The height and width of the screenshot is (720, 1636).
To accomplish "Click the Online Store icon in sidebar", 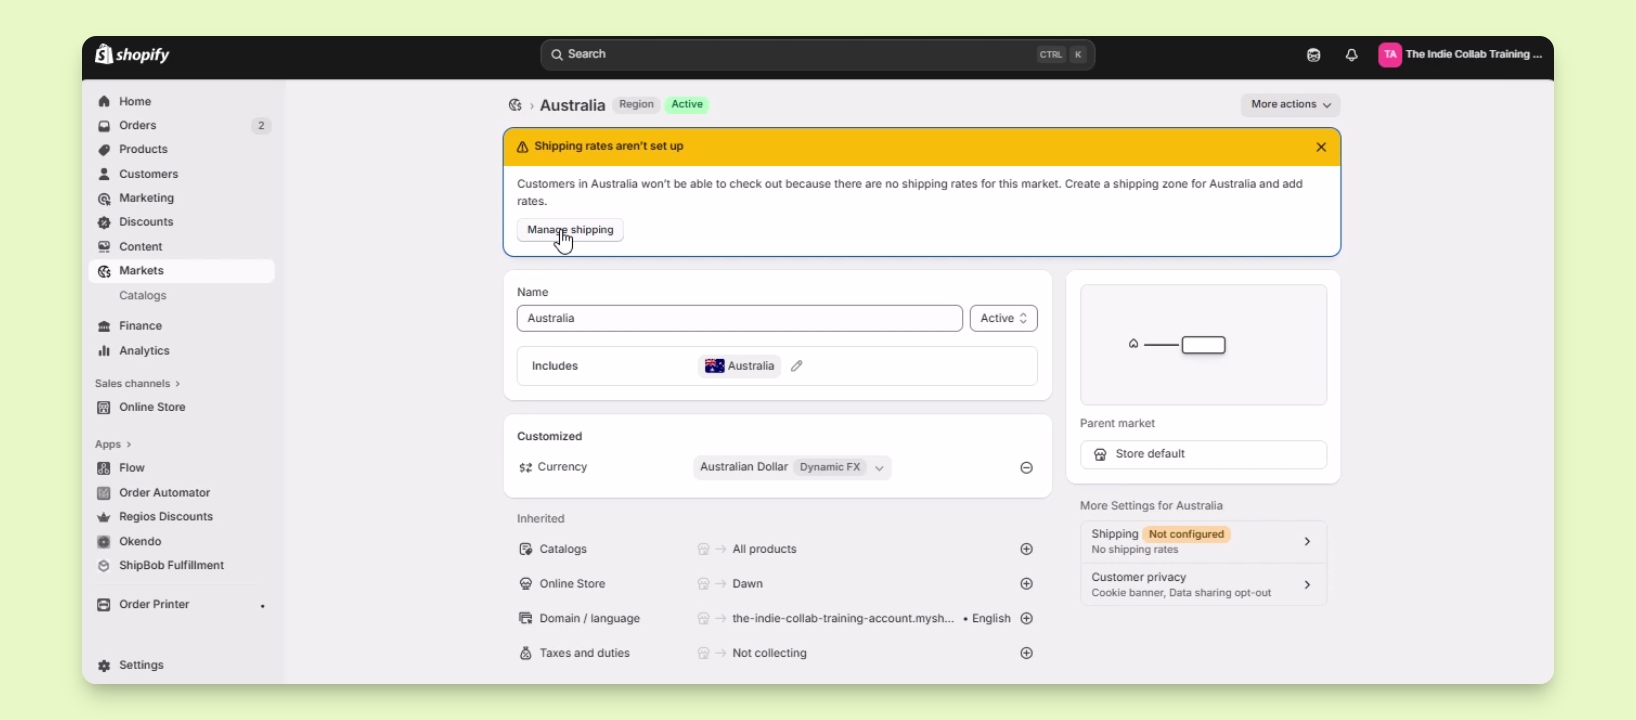I will pos(104,408).
